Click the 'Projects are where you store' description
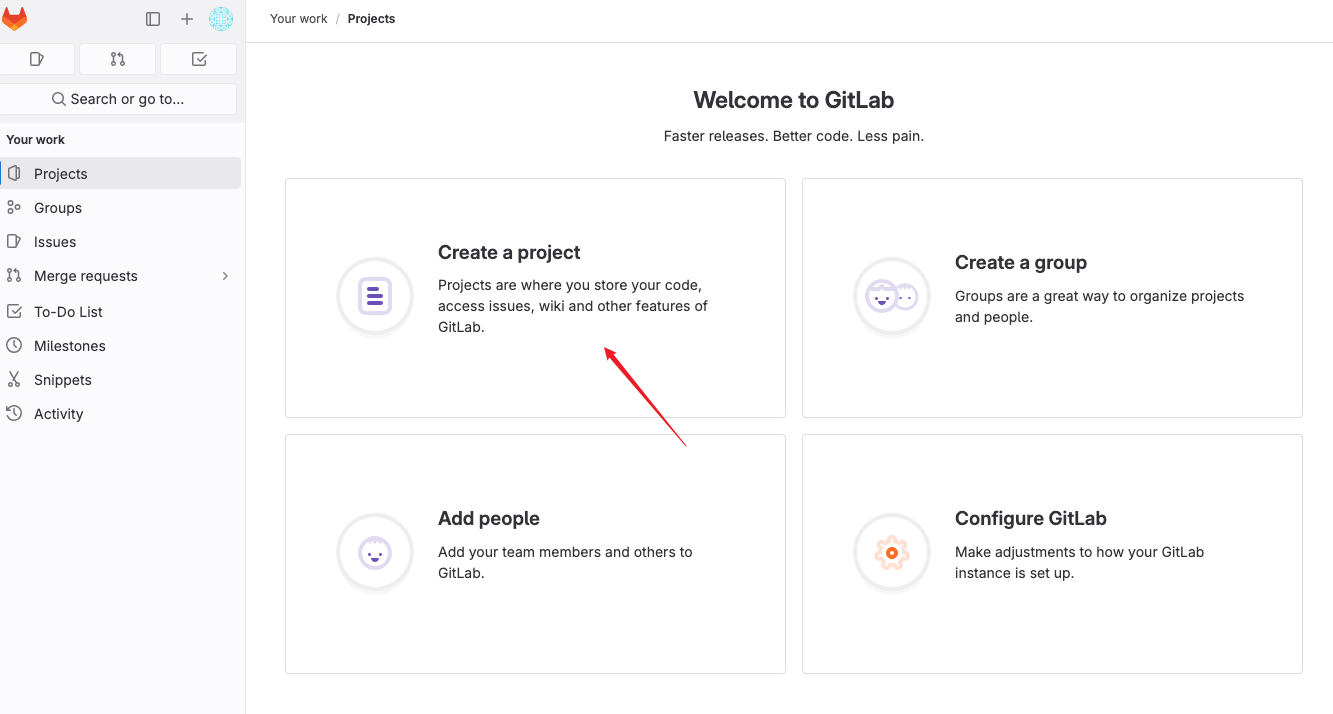1333x714 pixels. [573, 306]
